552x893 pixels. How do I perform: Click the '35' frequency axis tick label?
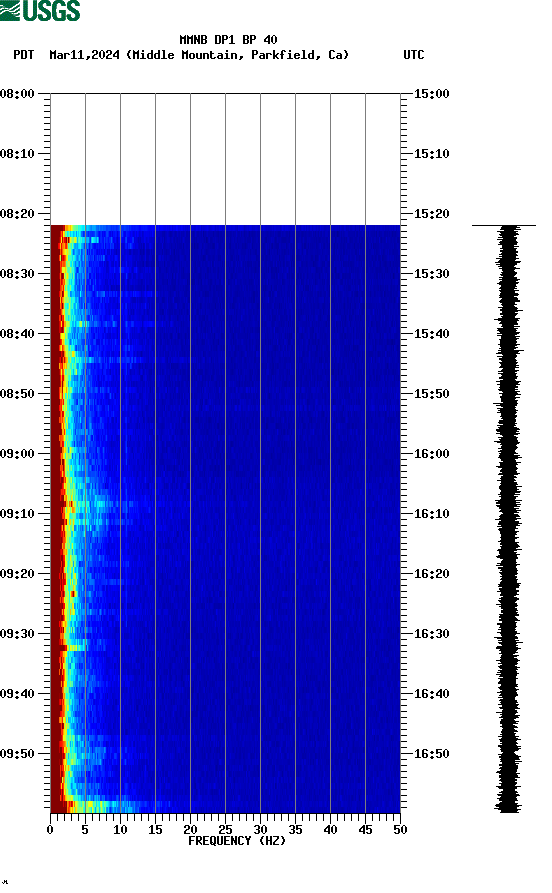(x=295, y=830)
